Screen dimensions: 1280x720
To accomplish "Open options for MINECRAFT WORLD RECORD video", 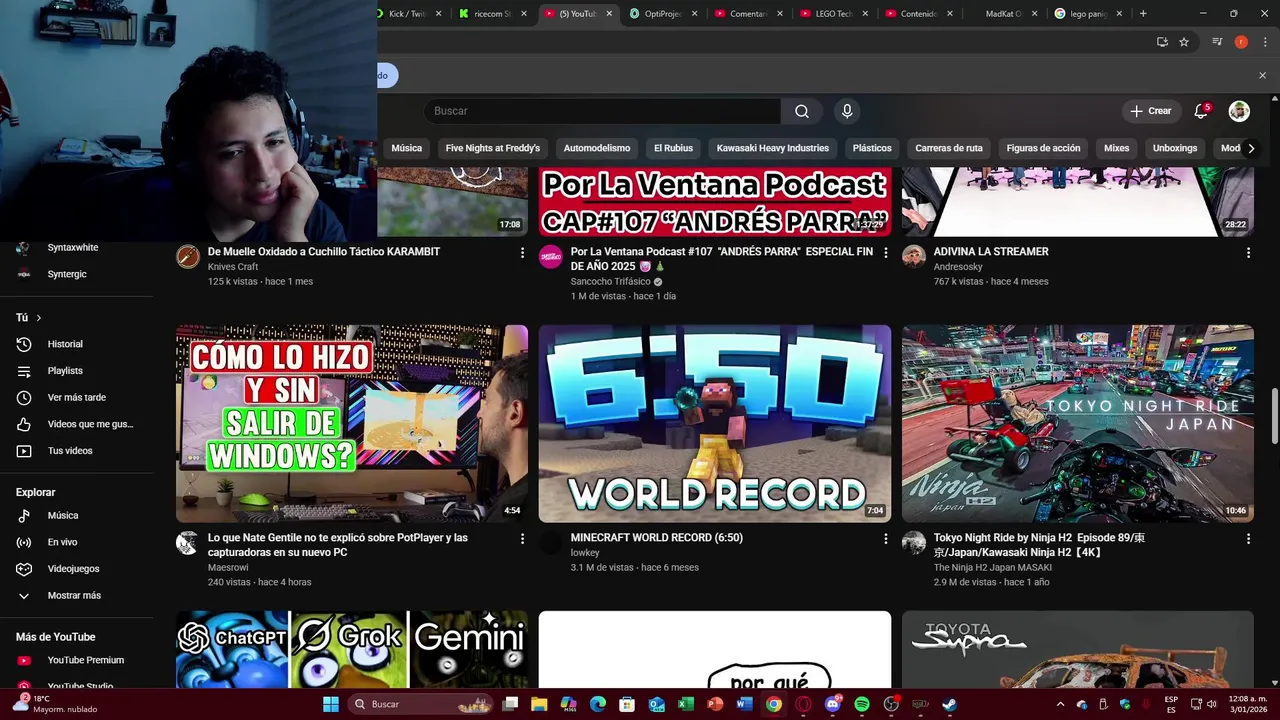I will 885,539.
